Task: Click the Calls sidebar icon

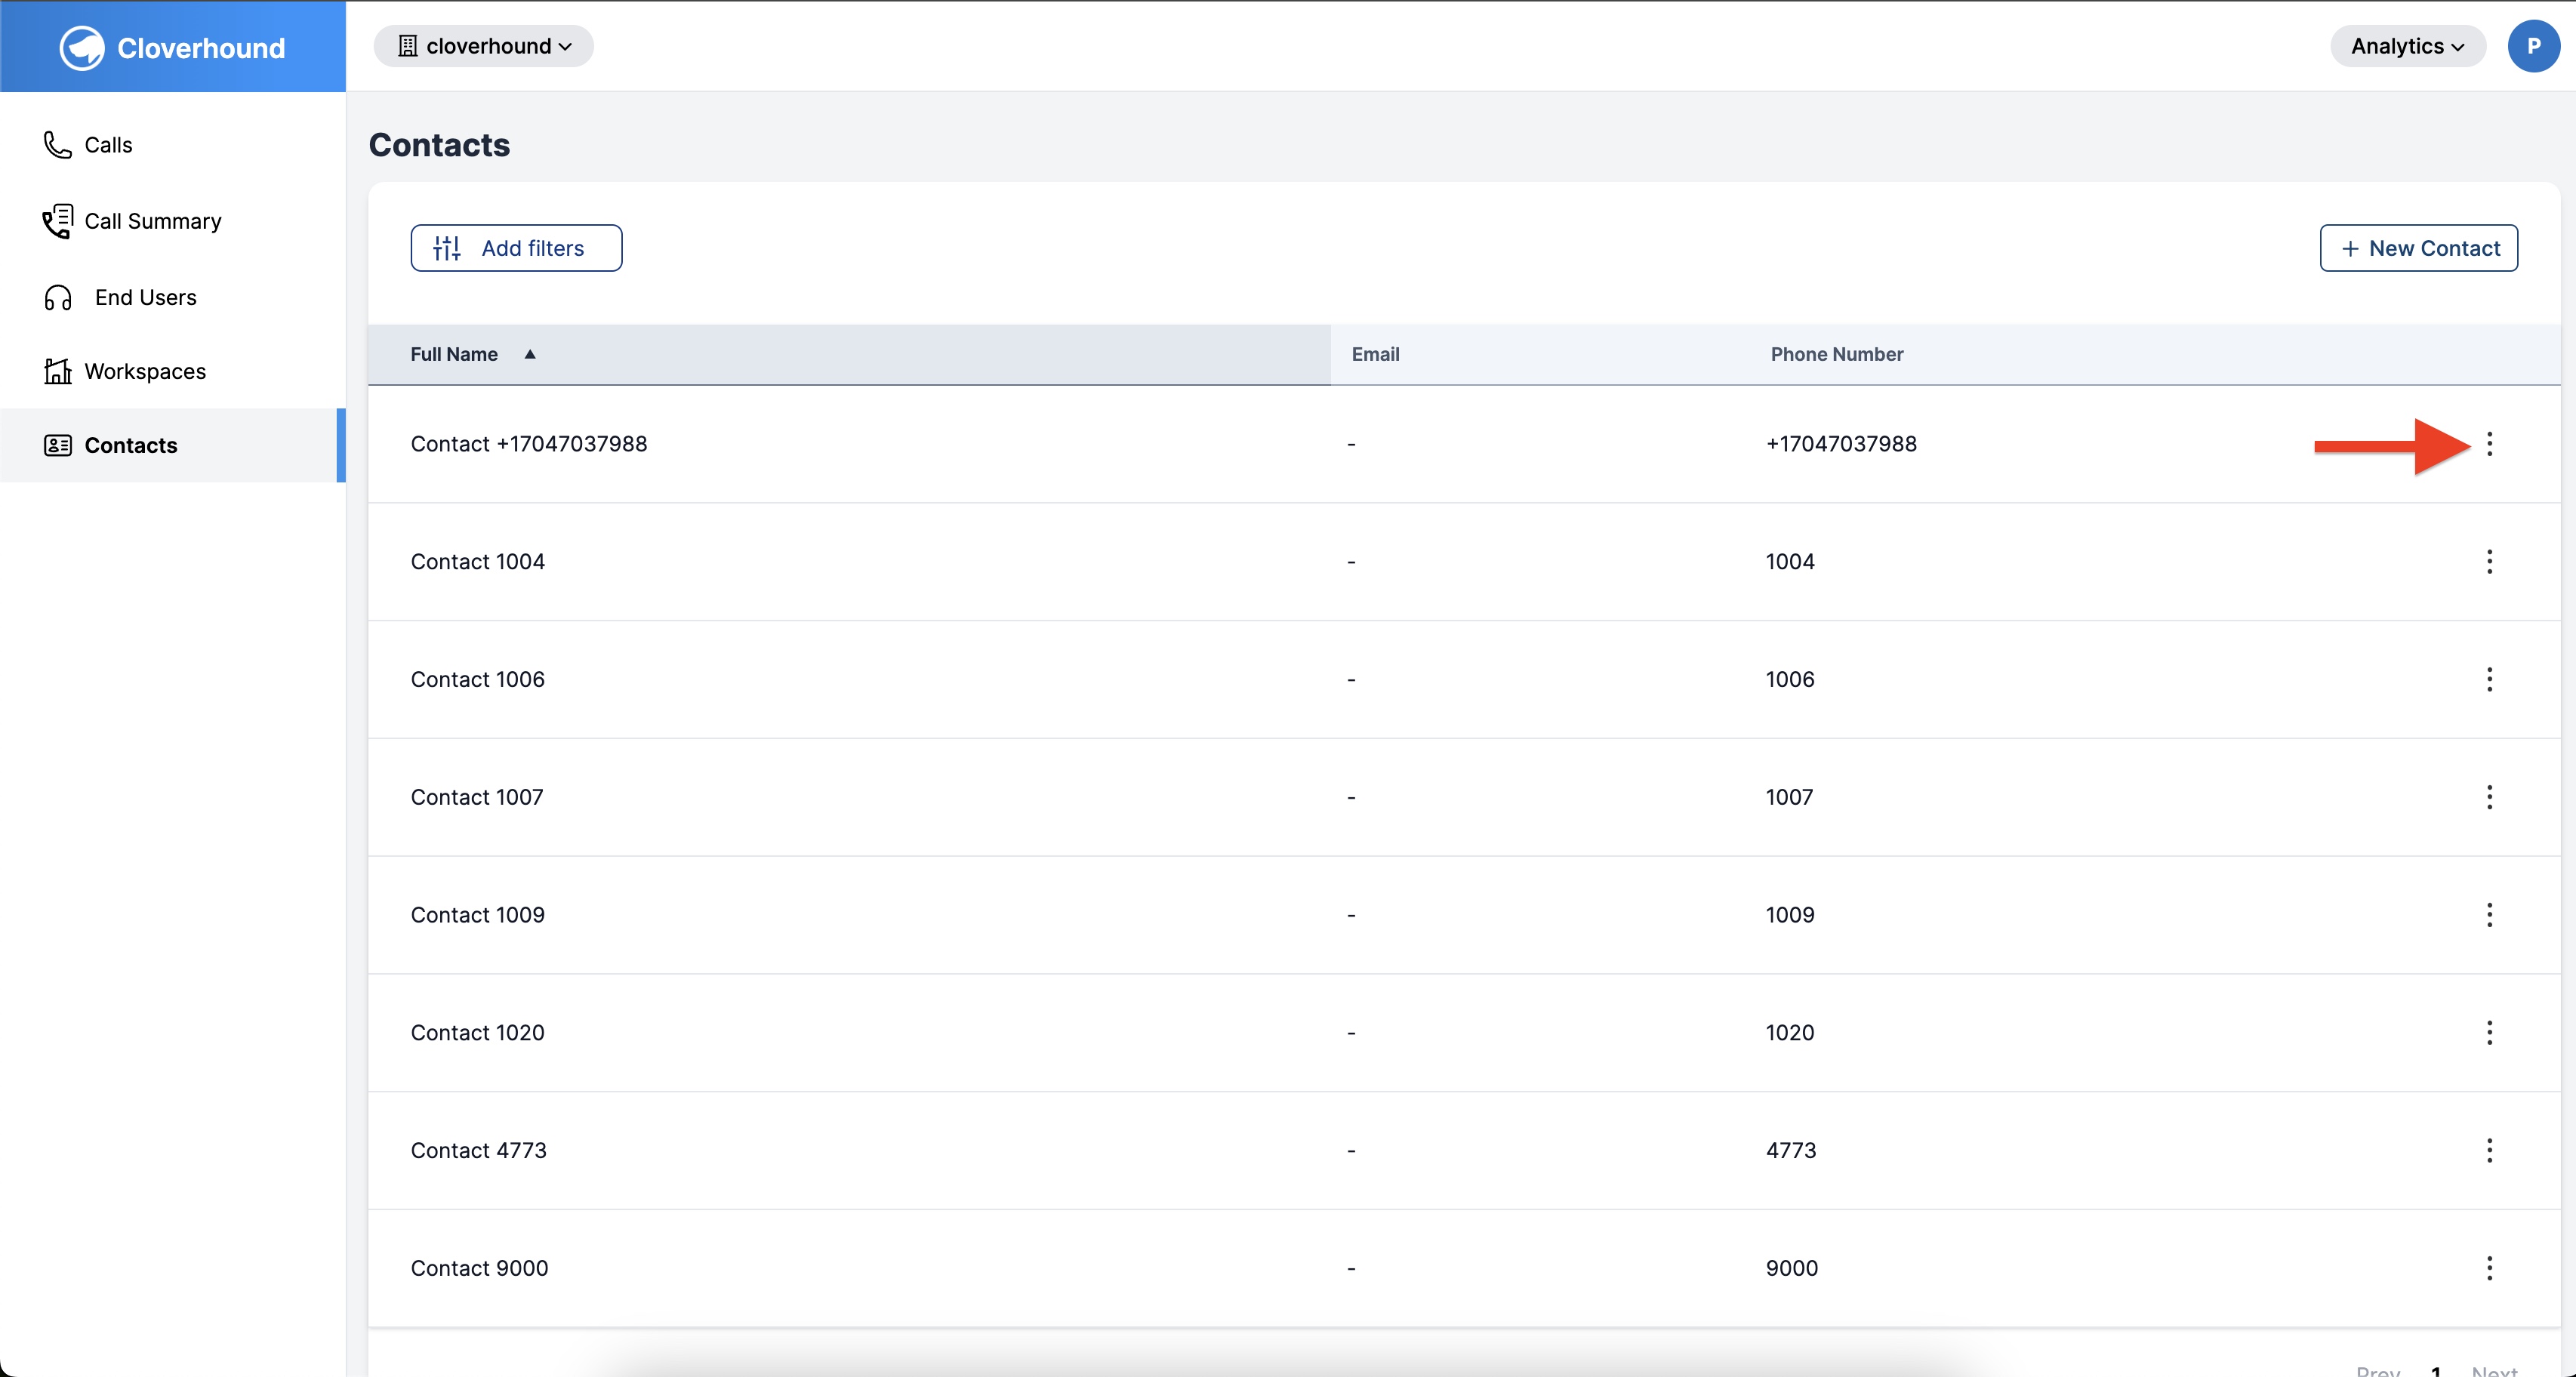Action: pos(58,143)
